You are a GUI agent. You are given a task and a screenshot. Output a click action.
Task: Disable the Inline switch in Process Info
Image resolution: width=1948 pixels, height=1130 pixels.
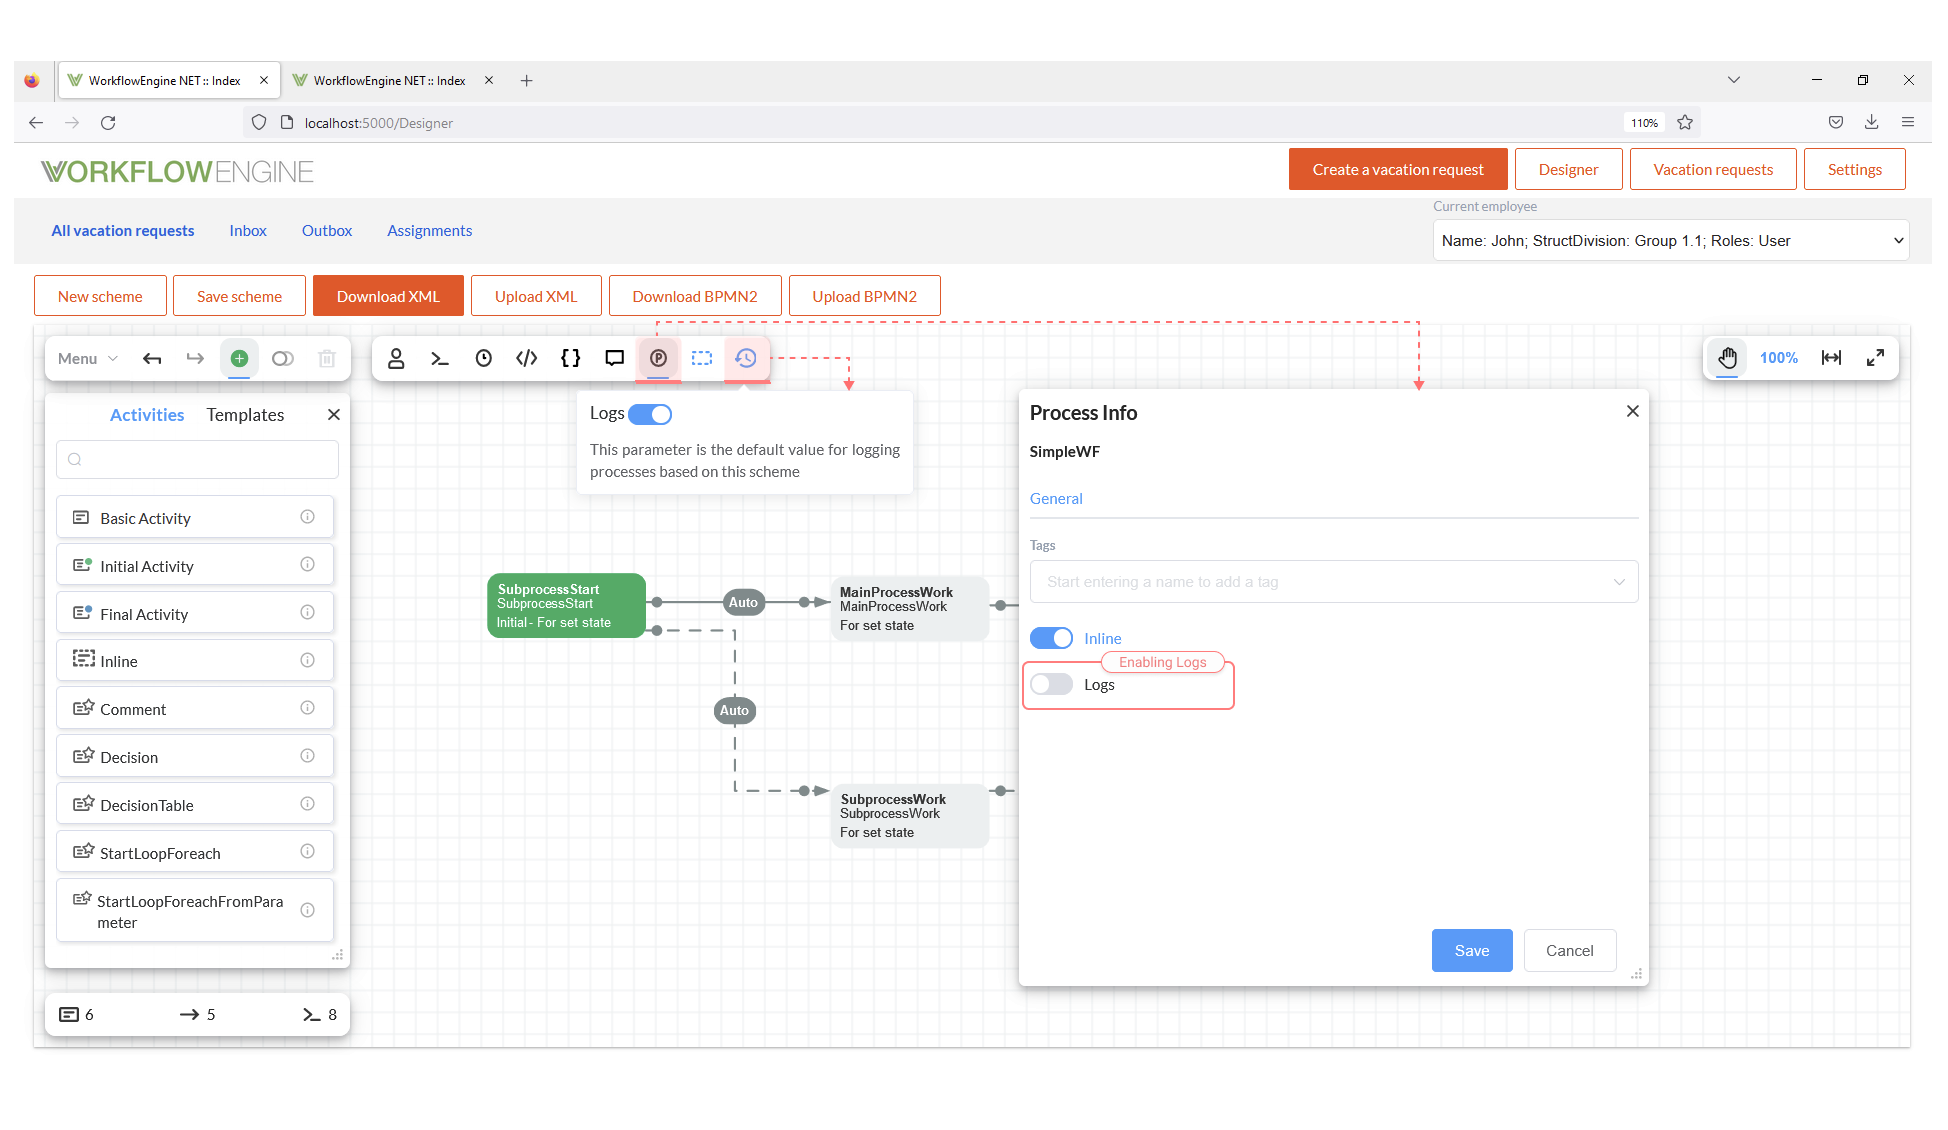tap(1051, 638)
